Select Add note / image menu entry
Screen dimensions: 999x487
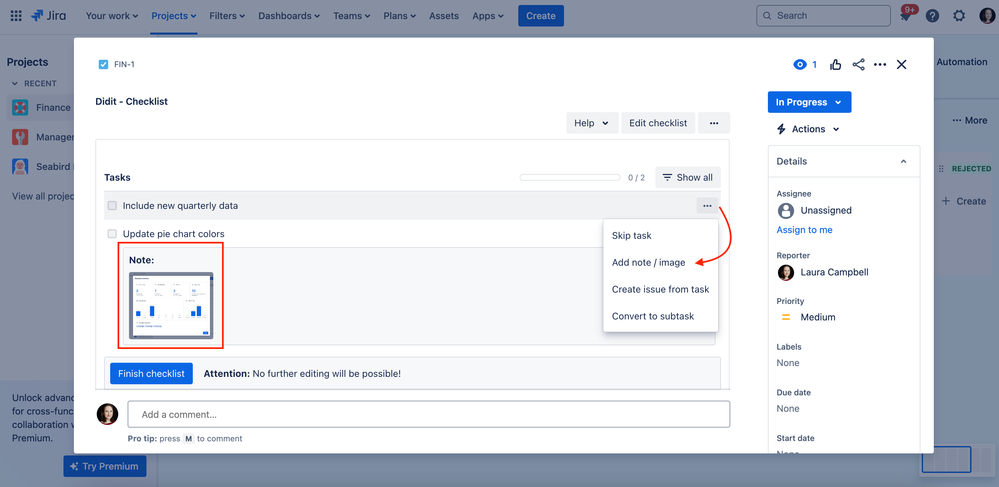point(661,263)
